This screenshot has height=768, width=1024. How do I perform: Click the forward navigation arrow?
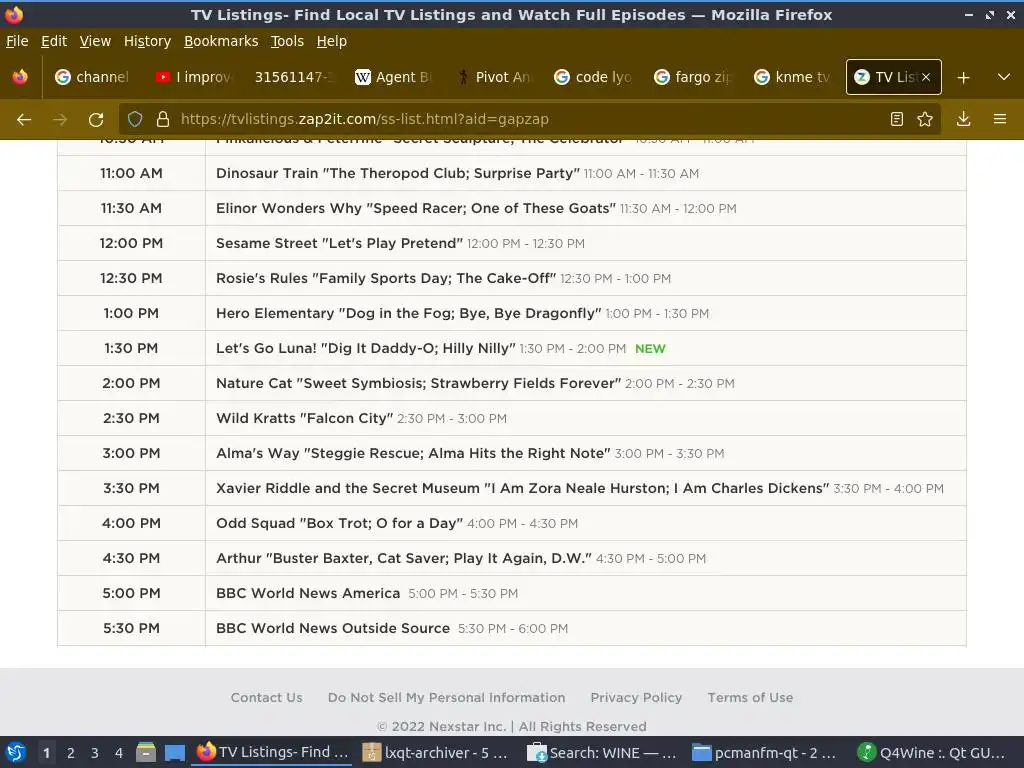click(60, 120)
